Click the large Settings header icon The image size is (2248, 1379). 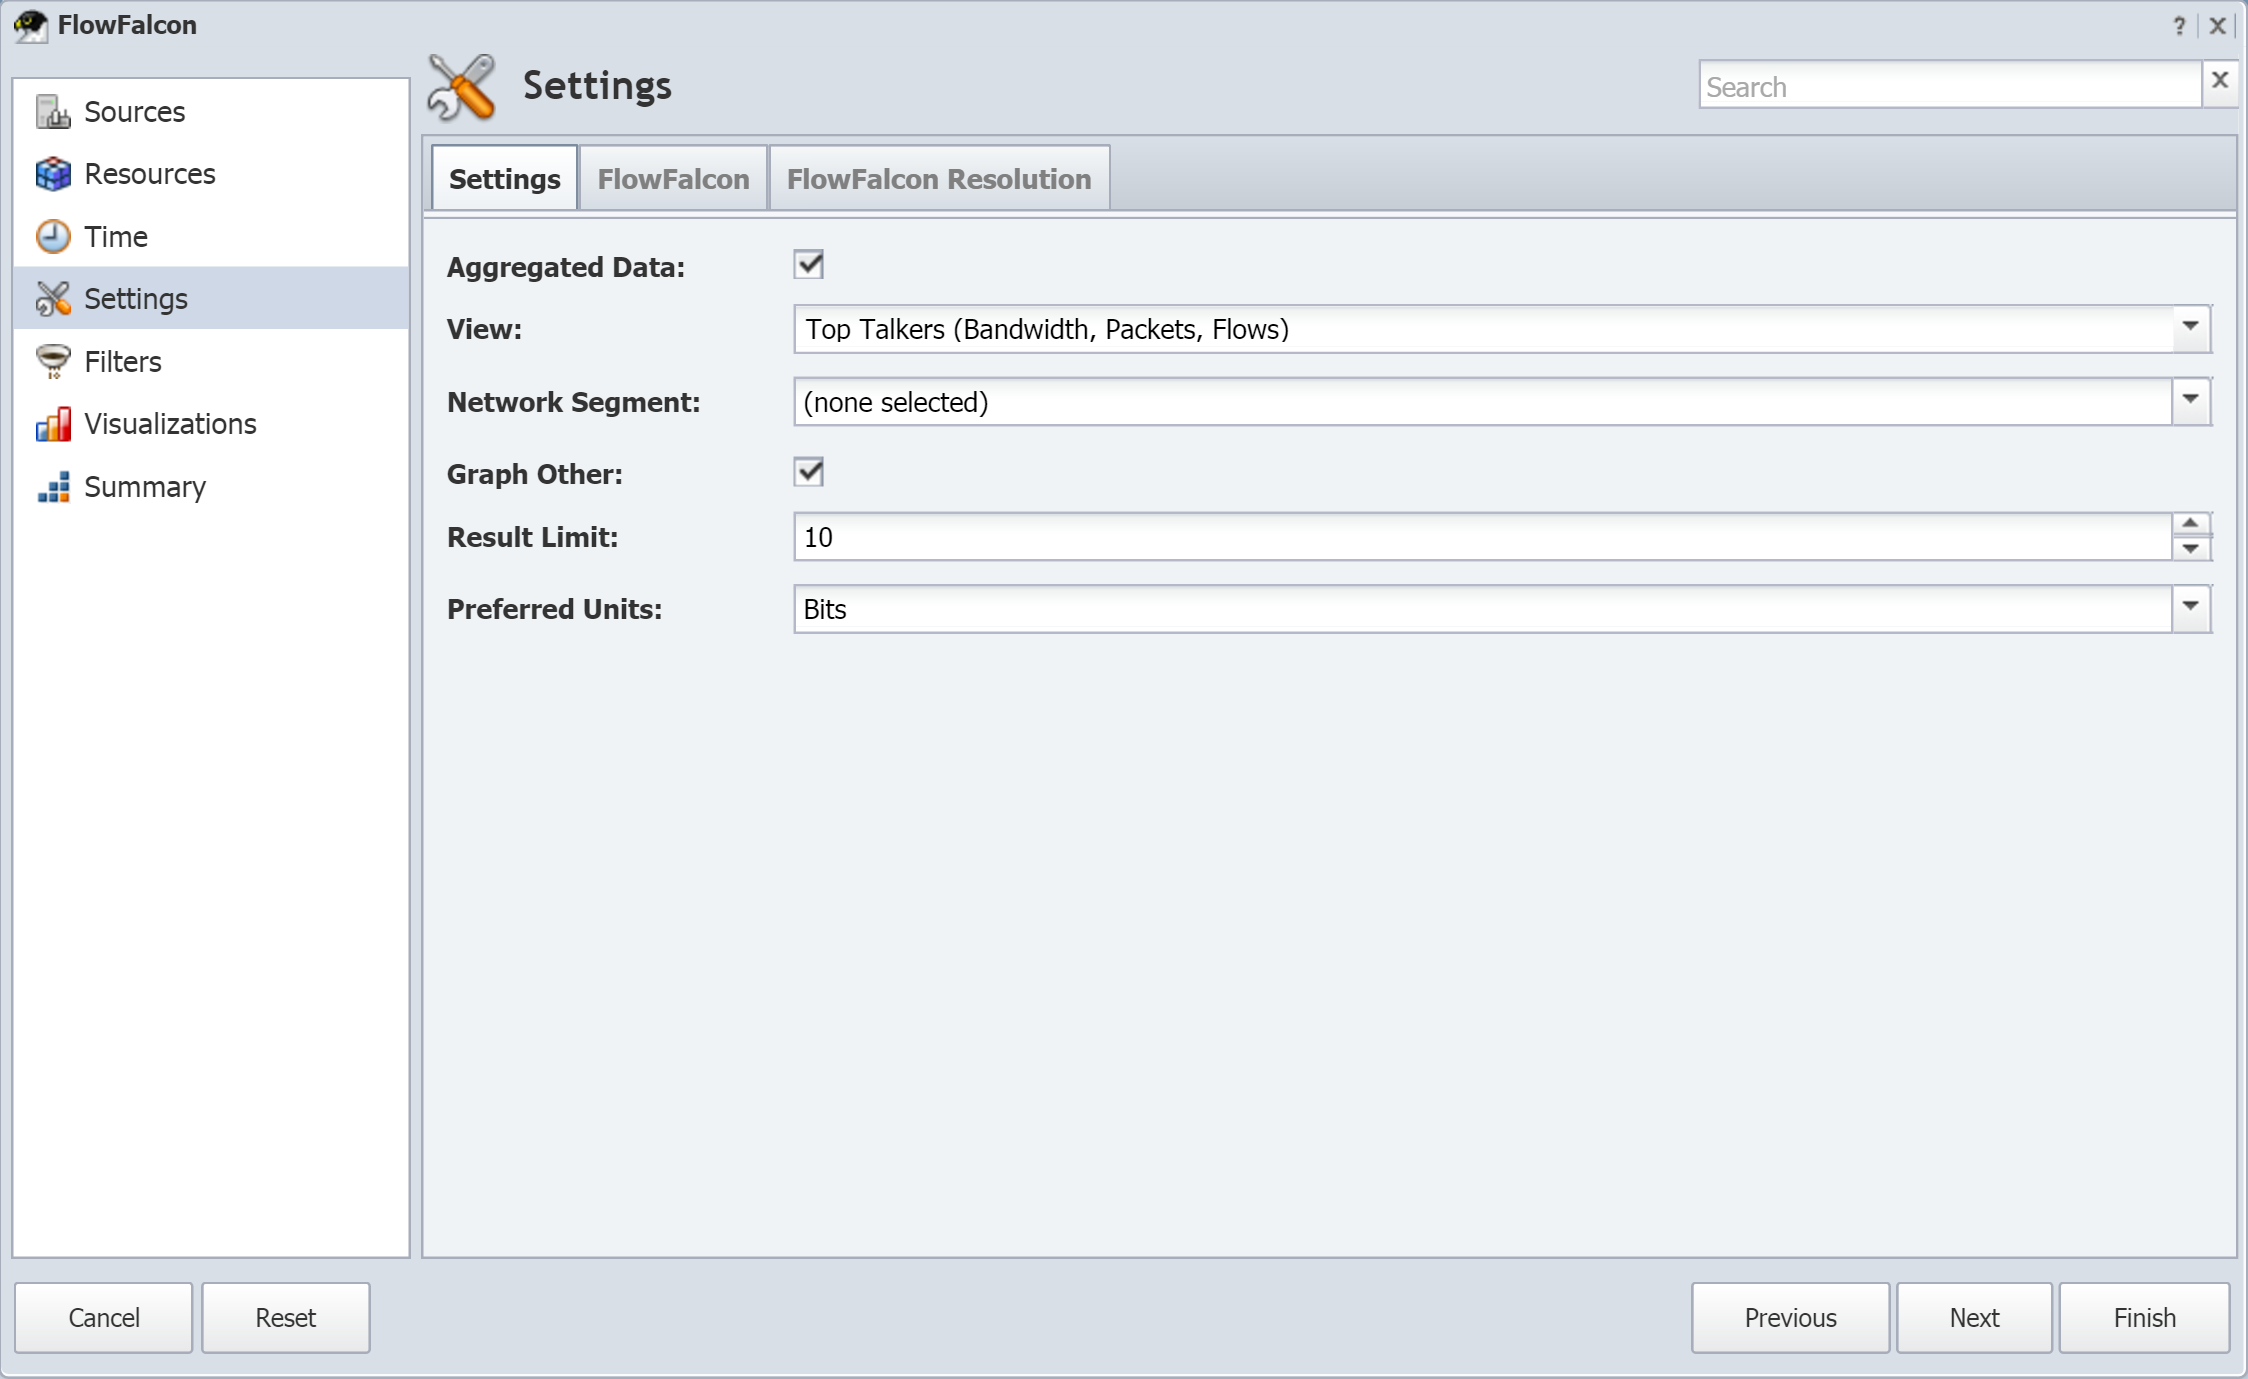tap(461, 87)
